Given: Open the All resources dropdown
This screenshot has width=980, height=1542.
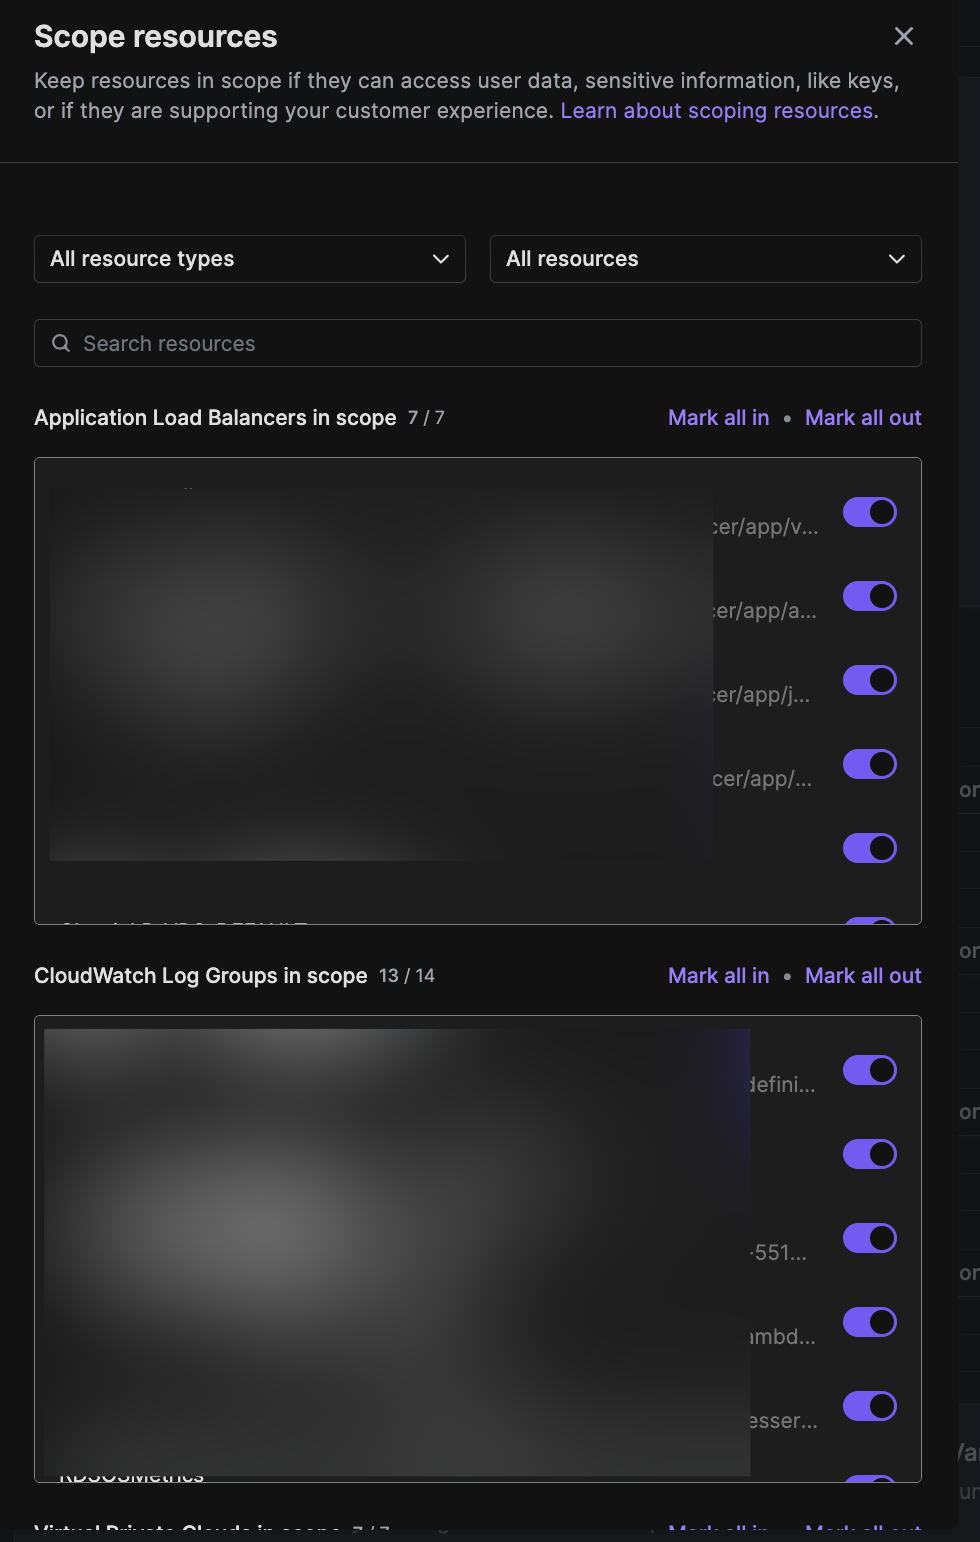Looking at the screenshot, I should 706,259.
